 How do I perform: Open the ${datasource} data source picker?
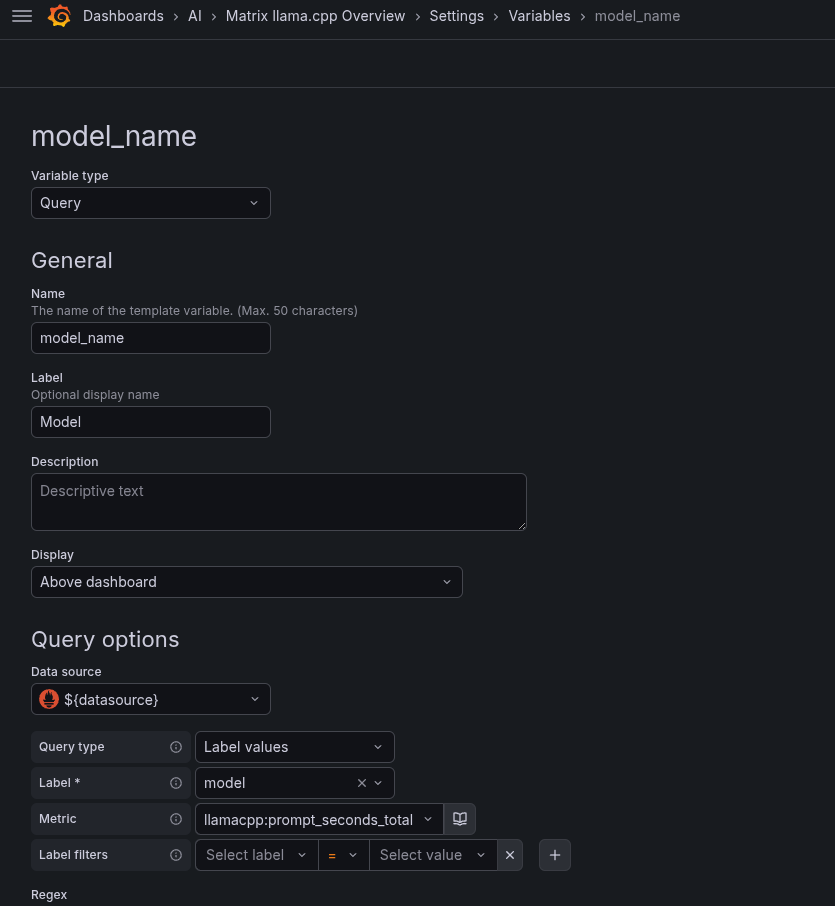151,699
